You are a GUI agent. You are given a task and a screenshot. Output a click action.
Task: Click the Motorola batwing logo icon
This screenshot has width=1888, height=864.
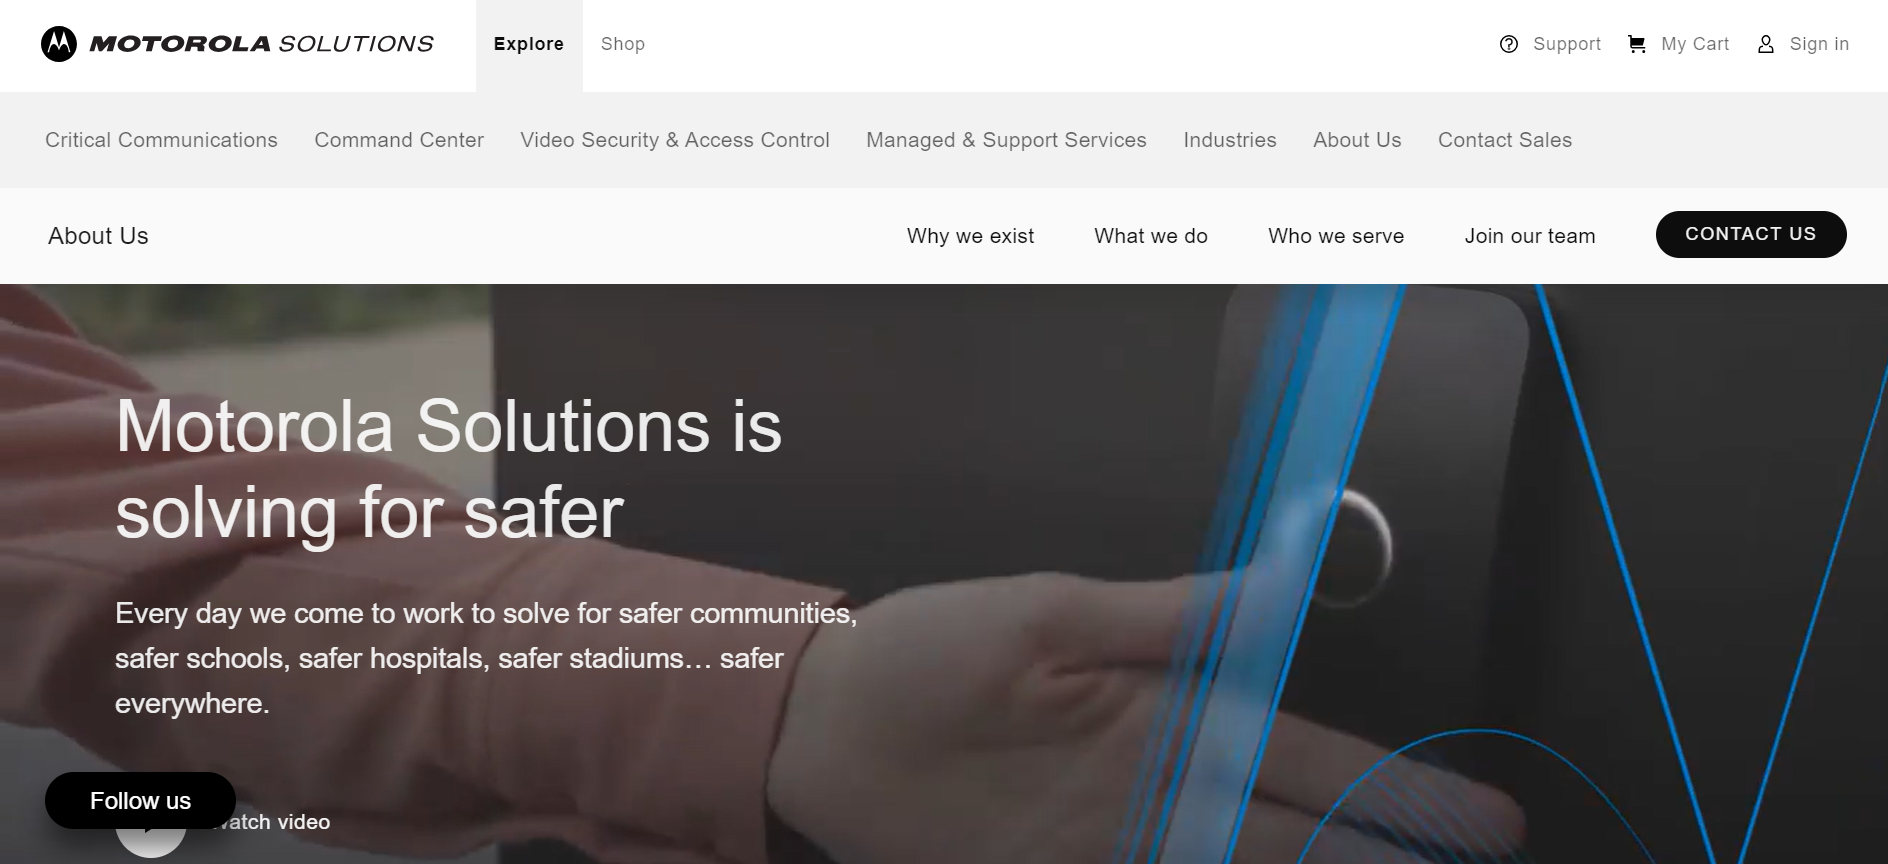pyautogui.click(x=59, y=44)
